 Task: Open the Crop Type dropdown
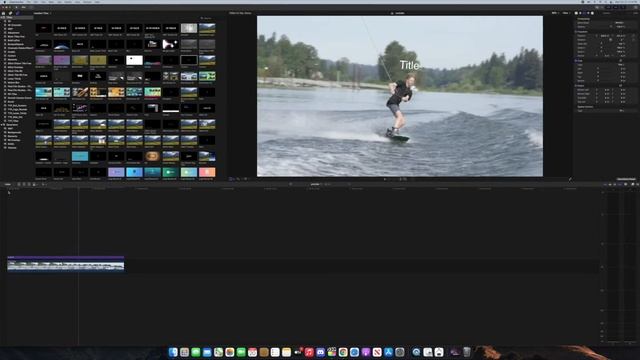click(x=621, y=64)
